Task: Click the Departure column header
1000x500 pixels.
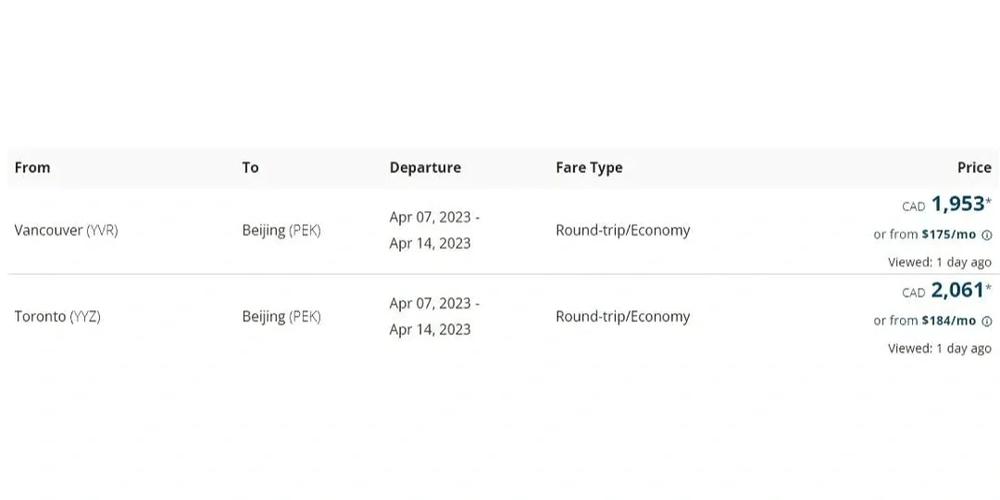Action: (425, 168)
